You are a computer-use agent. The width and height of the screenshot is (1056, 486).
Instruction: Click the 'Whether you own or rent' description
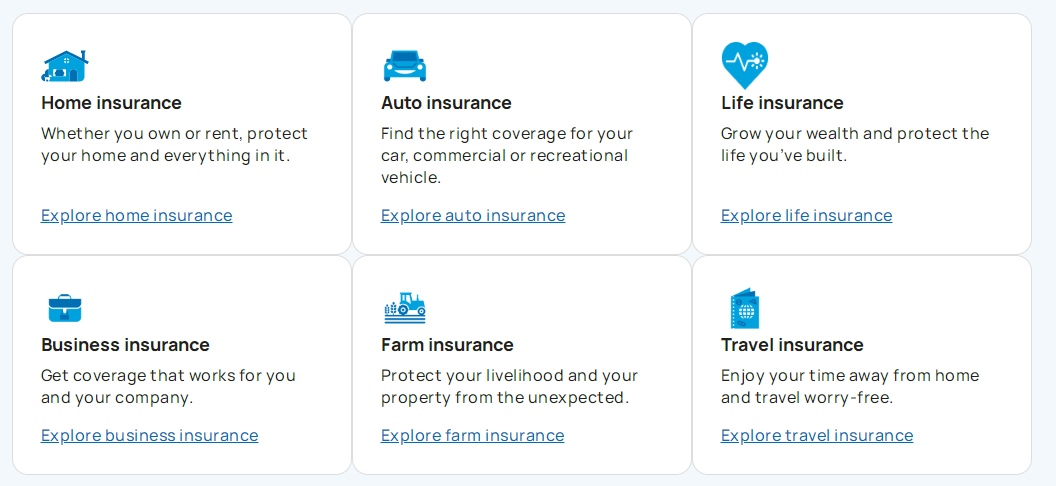pos(174,144)
